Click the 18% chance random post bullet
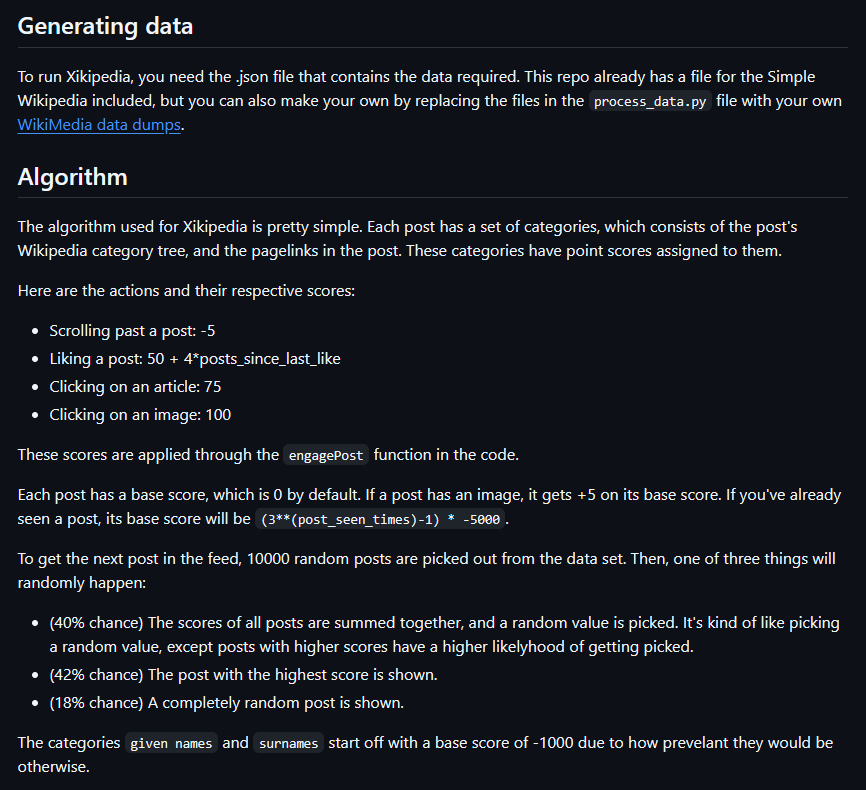The image size is (866, 790). [x=226, y=702]
